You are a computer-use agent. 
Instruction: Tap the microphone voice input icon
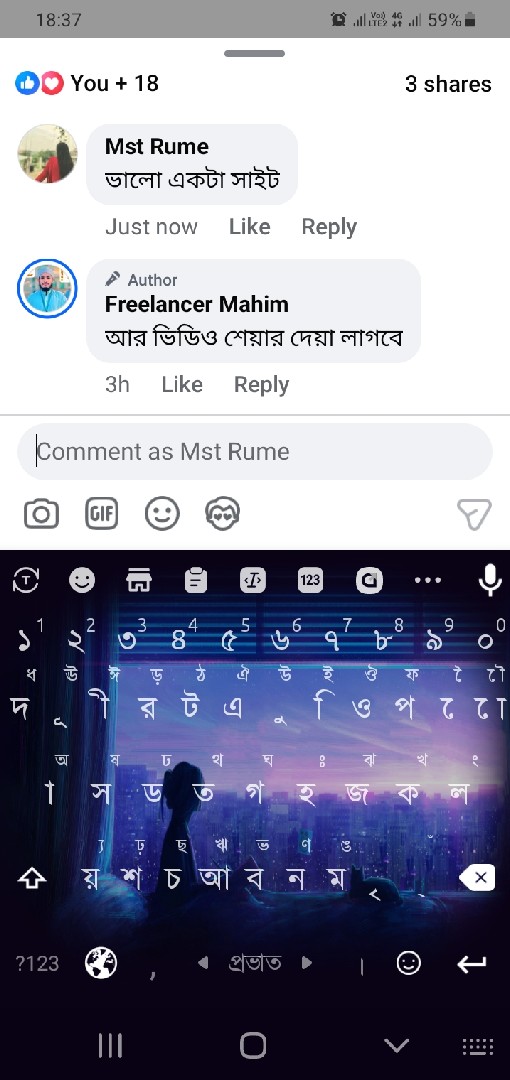490,581
